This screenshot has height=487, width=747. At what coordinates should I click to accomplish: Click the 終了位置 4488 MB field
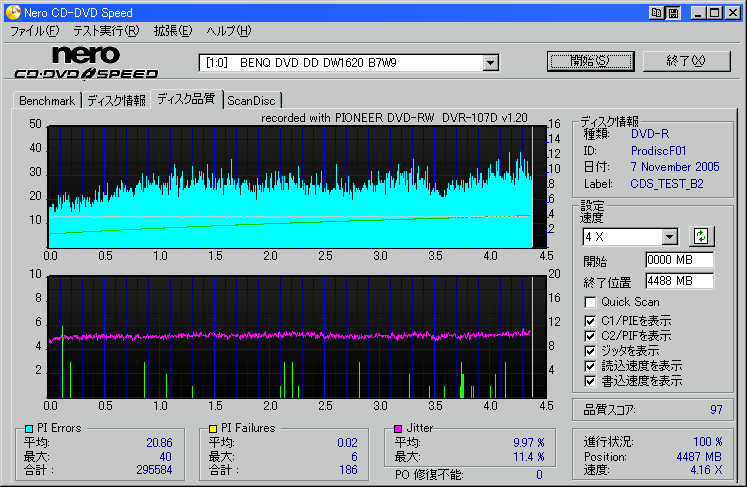tap(679, 281)
